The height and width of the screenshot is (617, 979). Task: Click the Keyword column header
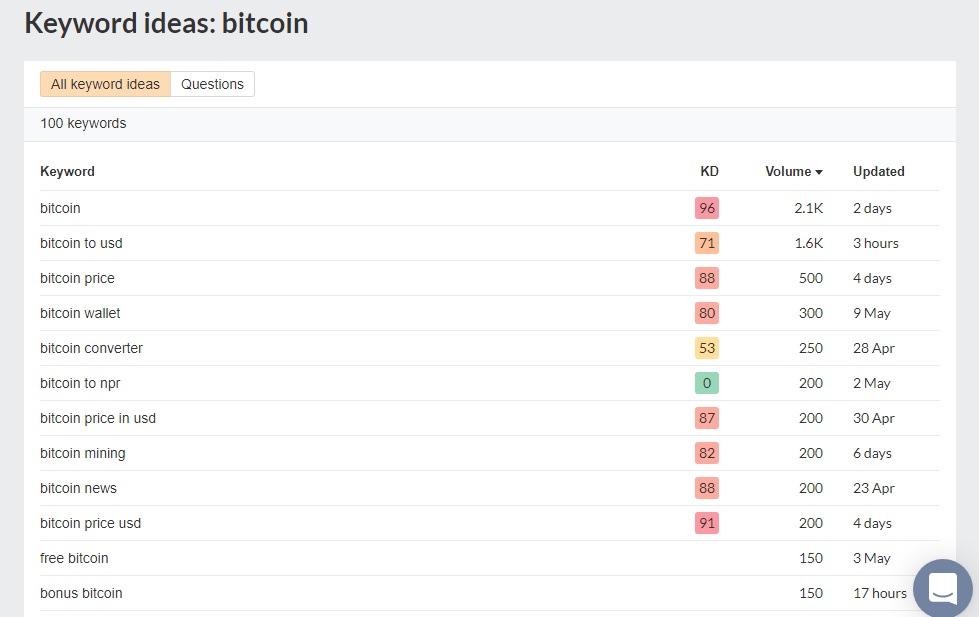pos(67,171)
